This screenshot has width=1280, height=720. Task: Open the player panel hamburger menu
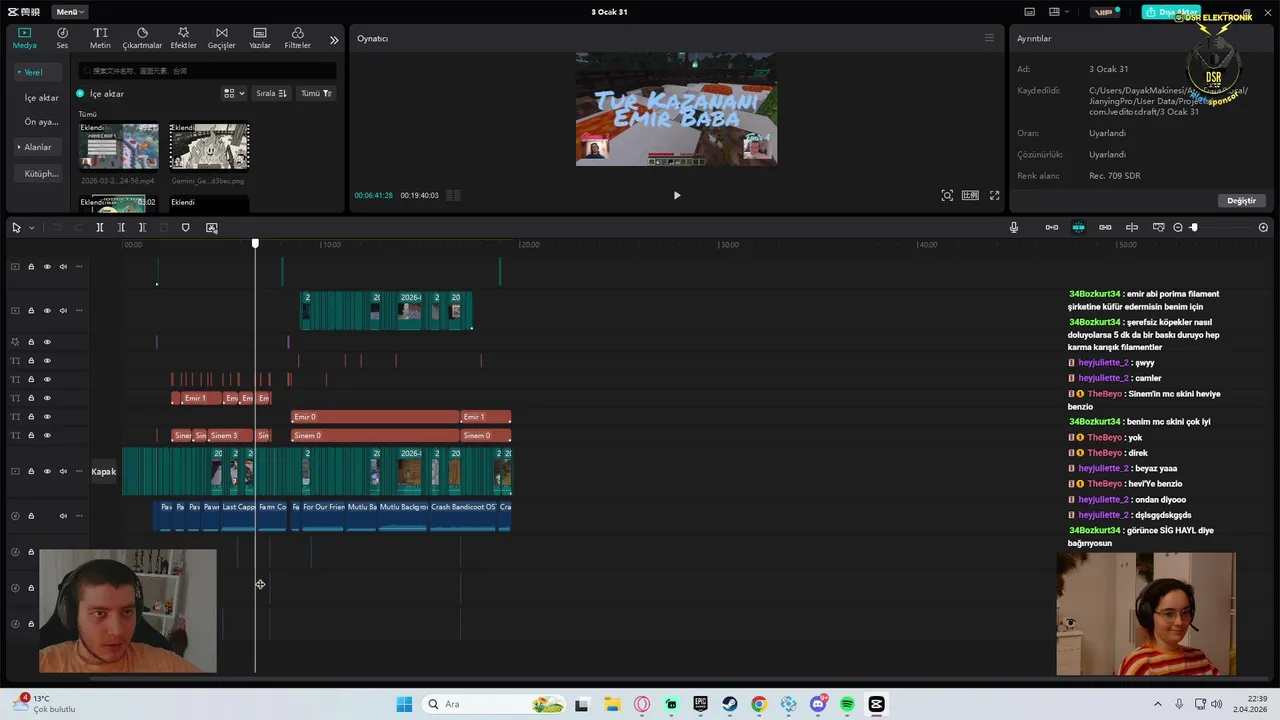pyautogui.click(x=989, y=38)
